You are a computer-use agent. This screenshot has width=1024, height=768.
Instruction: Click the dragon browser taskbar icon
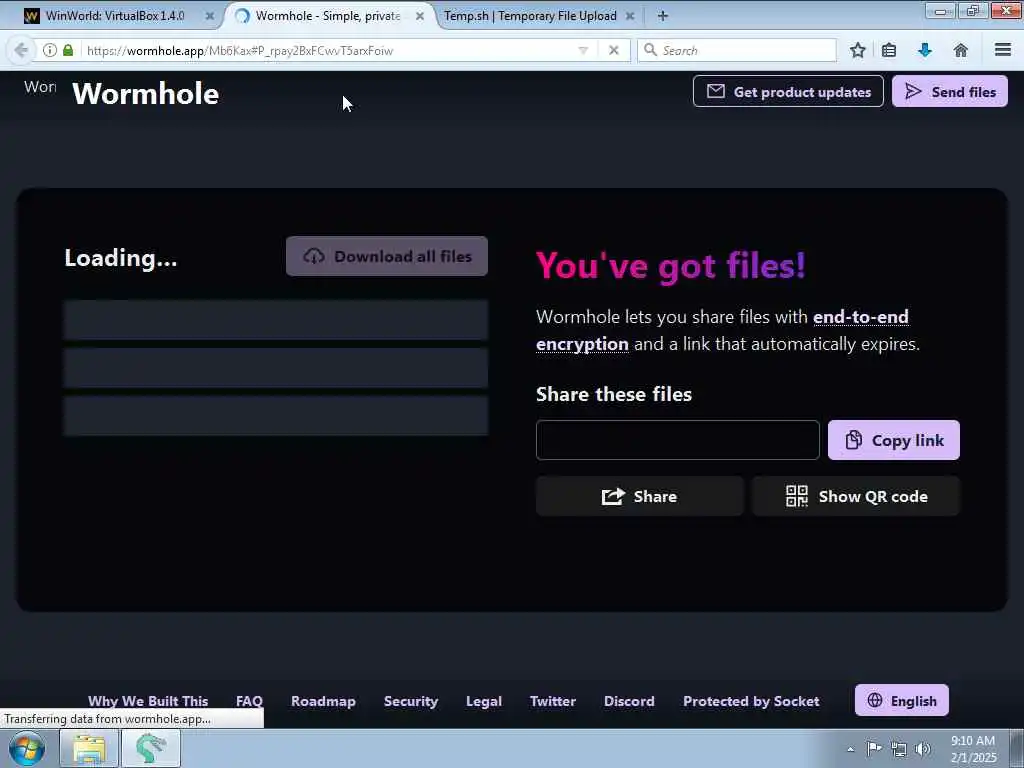(x=151, y=748)
